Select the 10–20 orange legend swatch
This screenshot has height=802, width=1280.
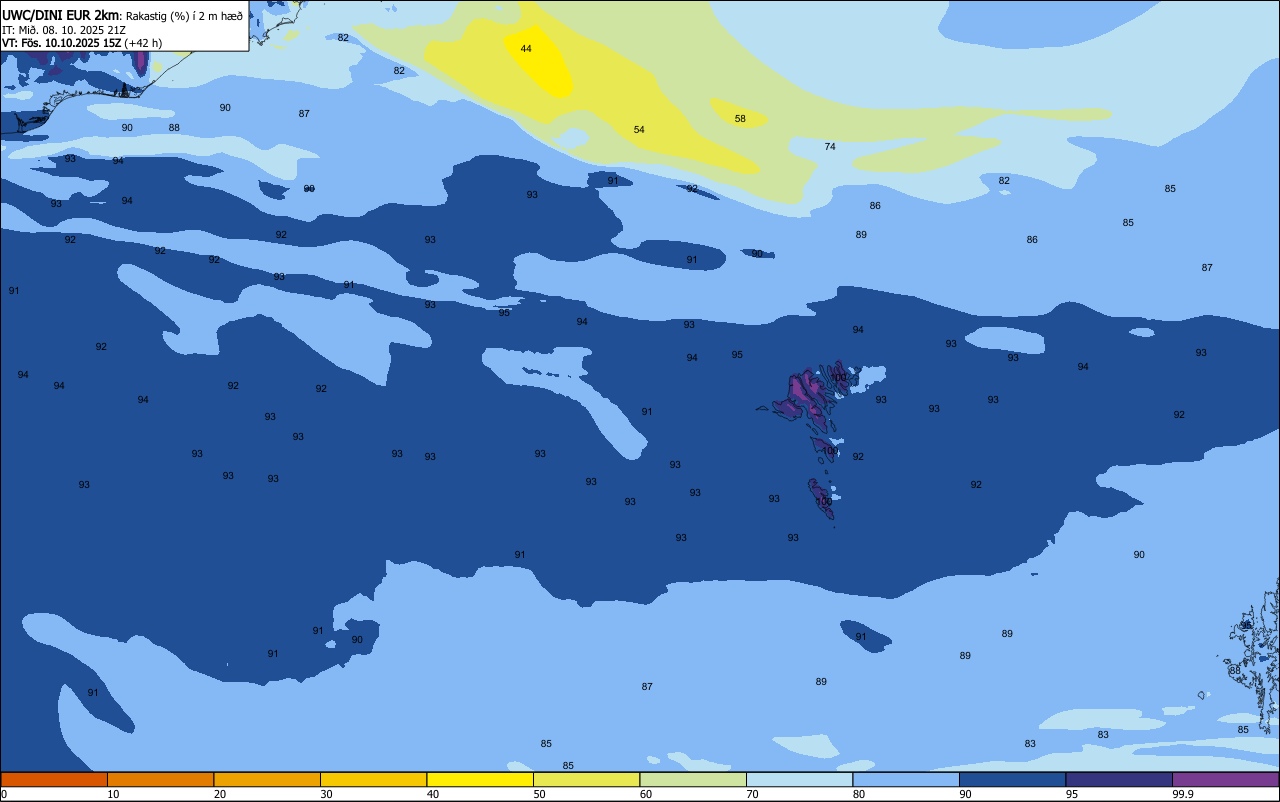coord(160,779)
